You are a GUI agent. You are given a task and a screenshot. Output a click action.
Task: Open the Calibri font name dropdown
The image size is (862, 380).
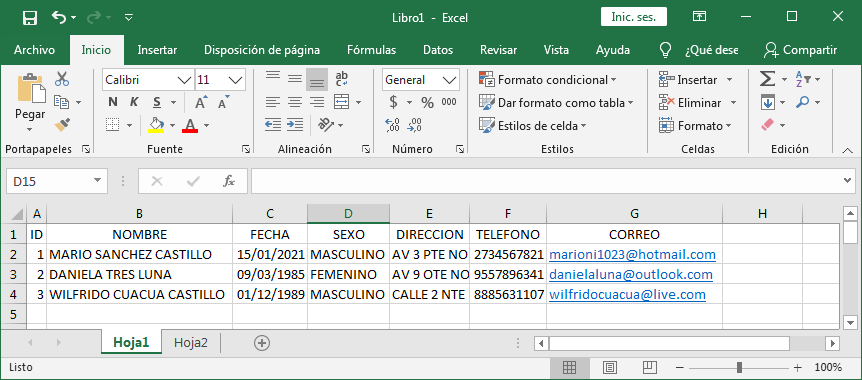[185, 80]
